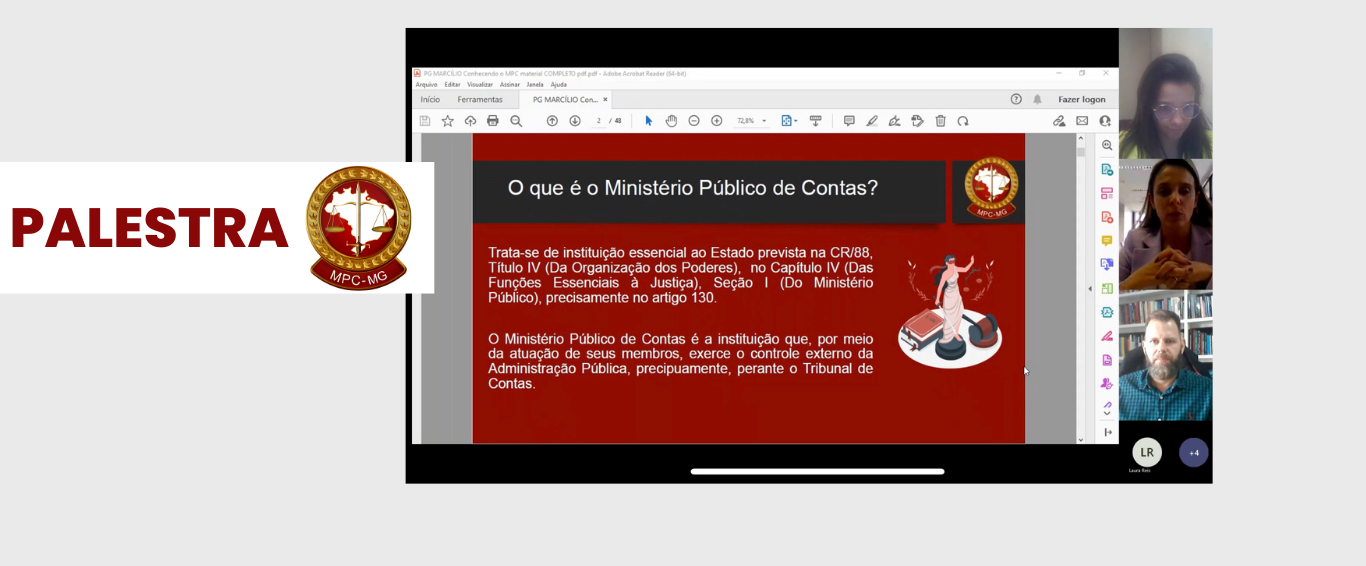Screen dimensions: 1366x566
Task: Zoom out with the minus circle icon
Action: (694, 121)
